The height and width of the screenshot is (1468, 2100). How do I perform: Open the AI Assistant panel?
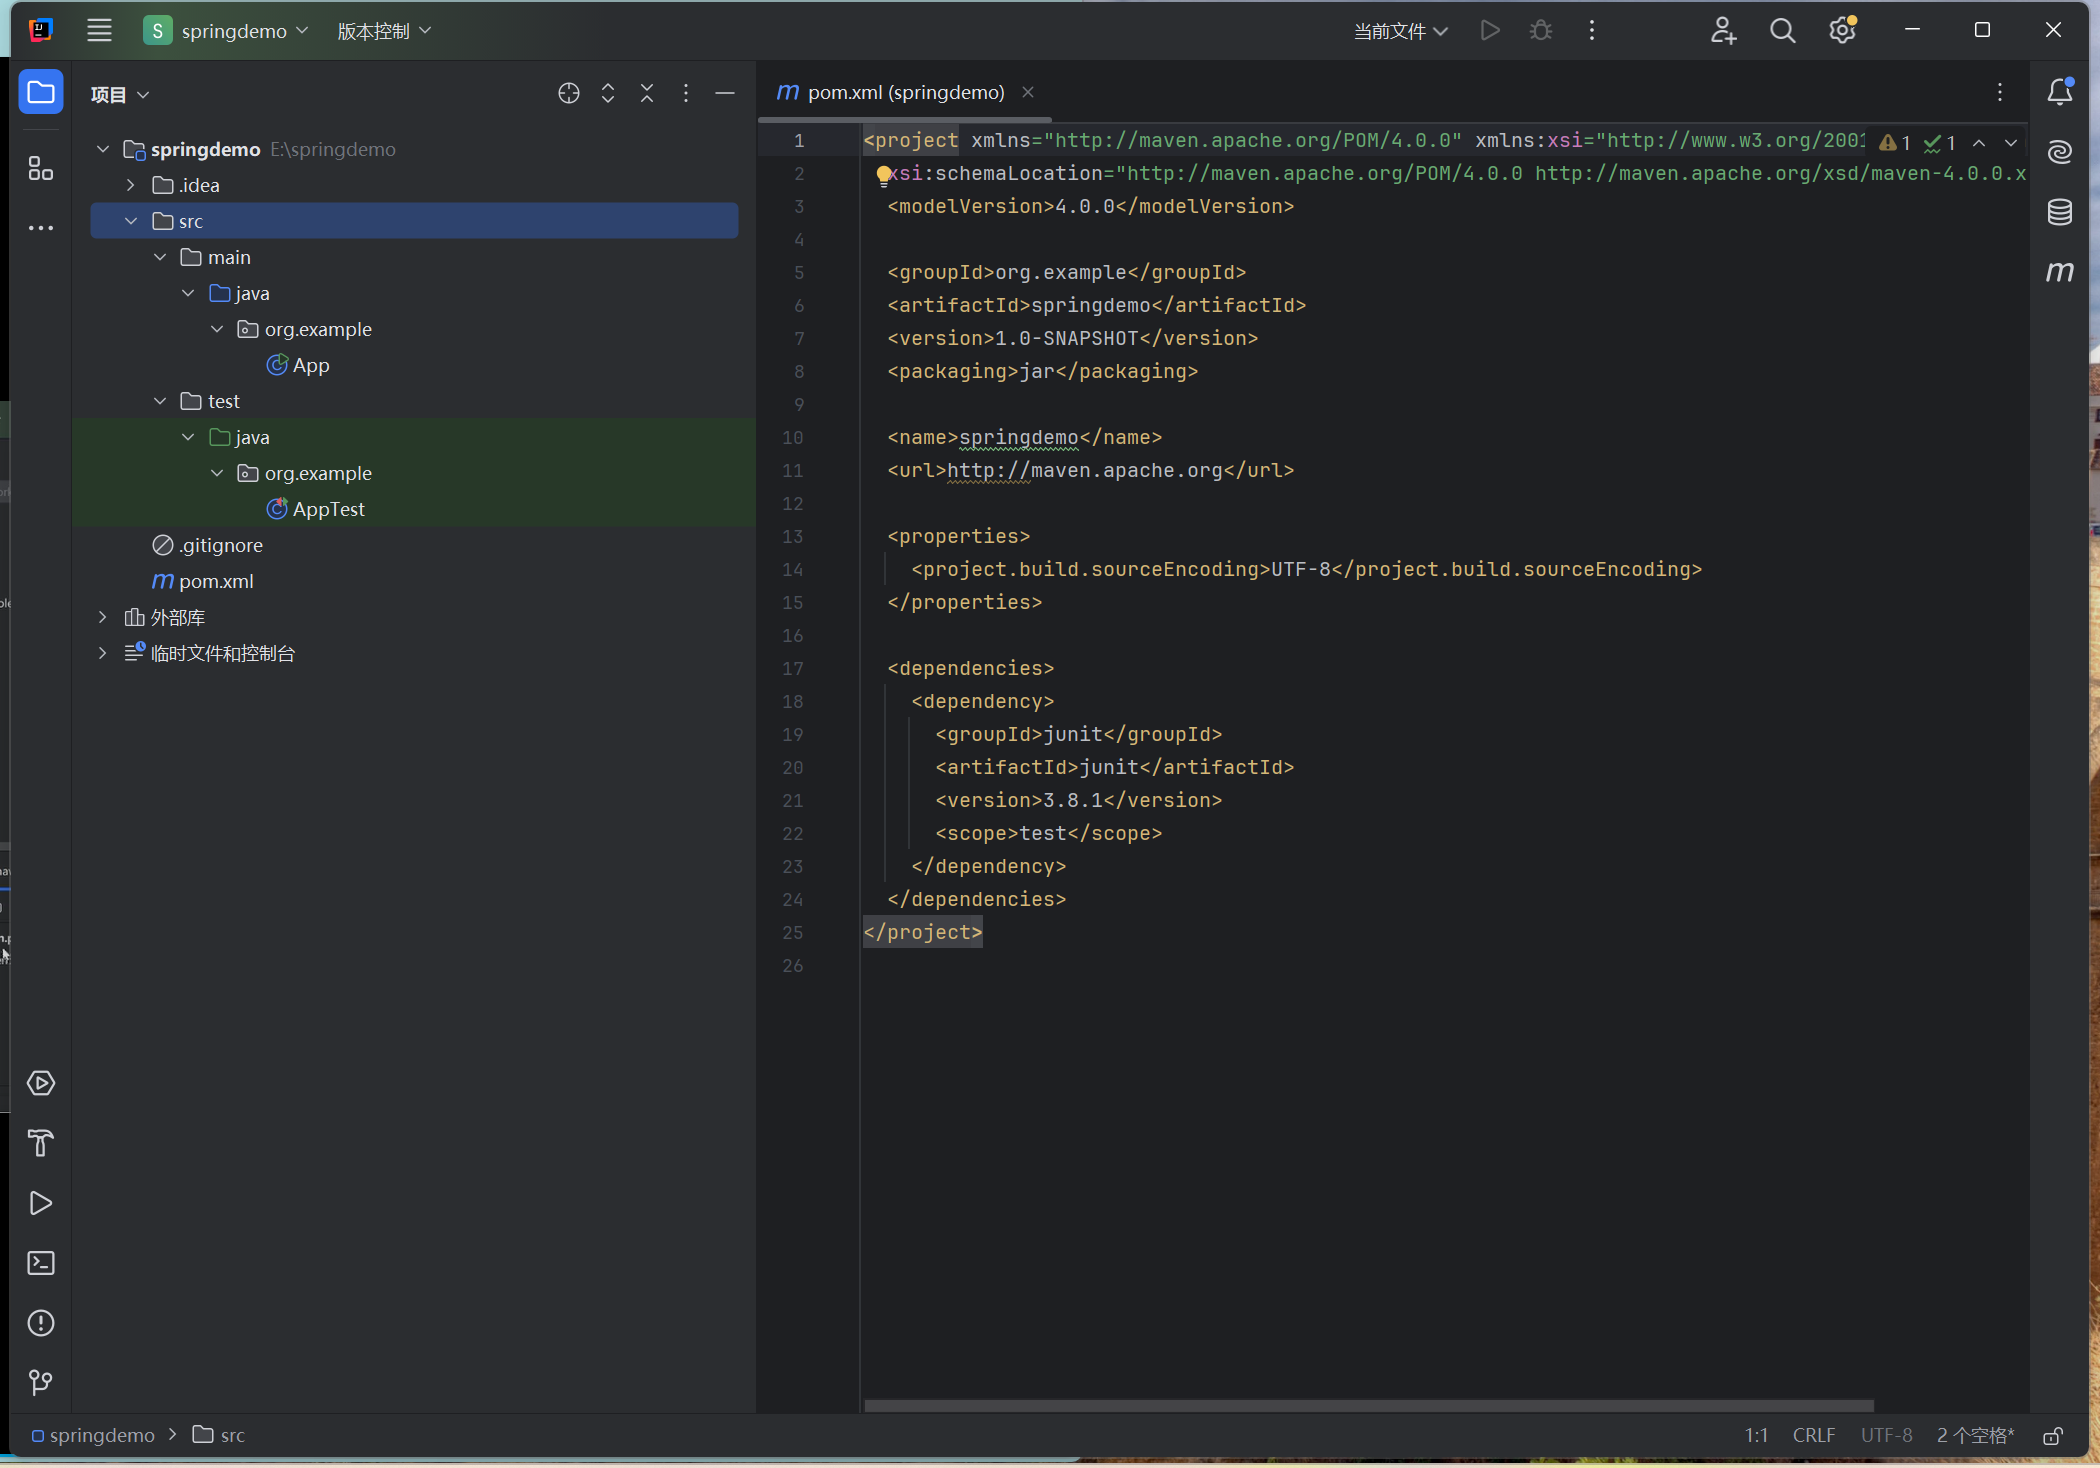click(x=2059, y=152)
